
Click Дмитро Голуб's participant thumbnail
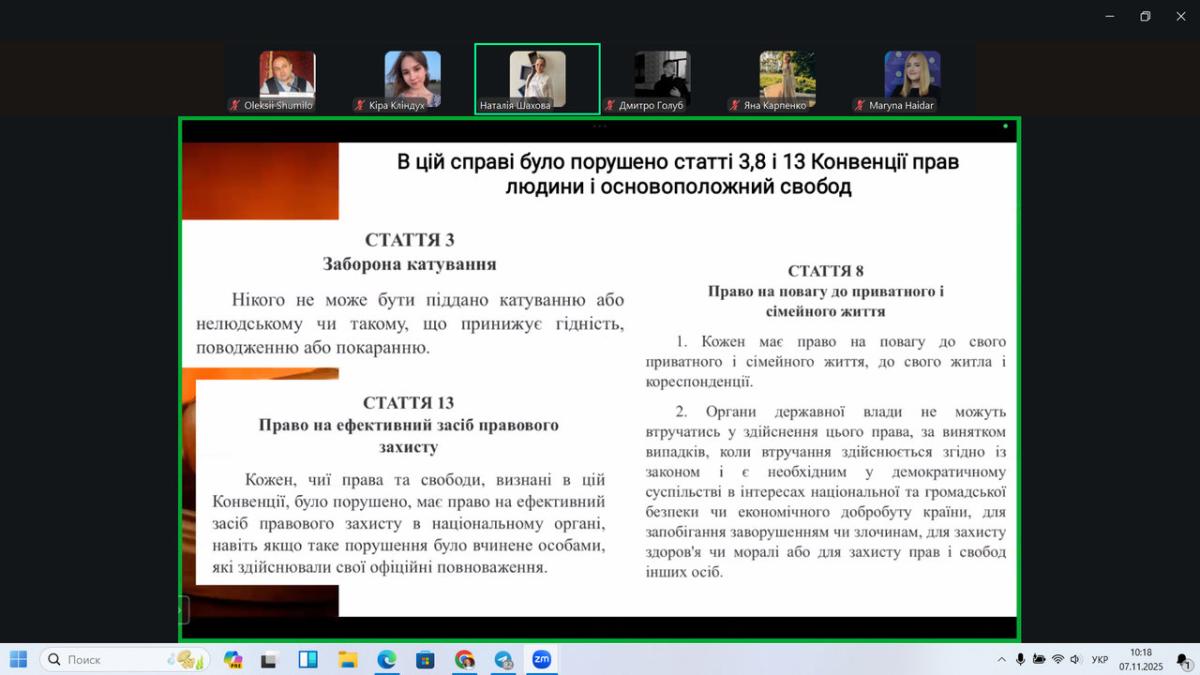[x=662, y=78]
